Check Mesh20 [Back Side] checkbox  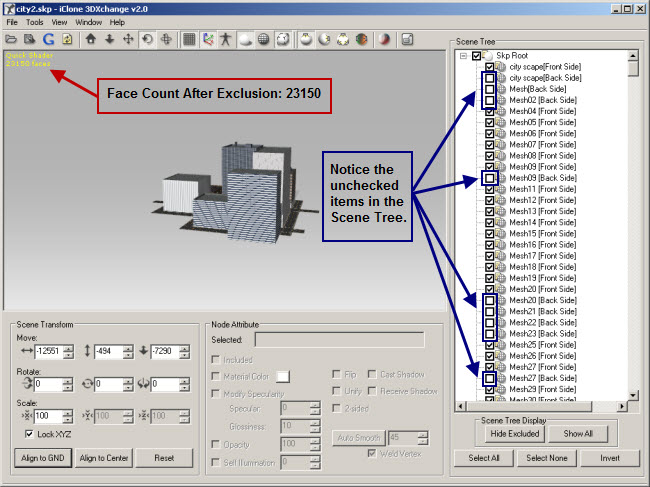pyautogui.click(x=490, y=300)
